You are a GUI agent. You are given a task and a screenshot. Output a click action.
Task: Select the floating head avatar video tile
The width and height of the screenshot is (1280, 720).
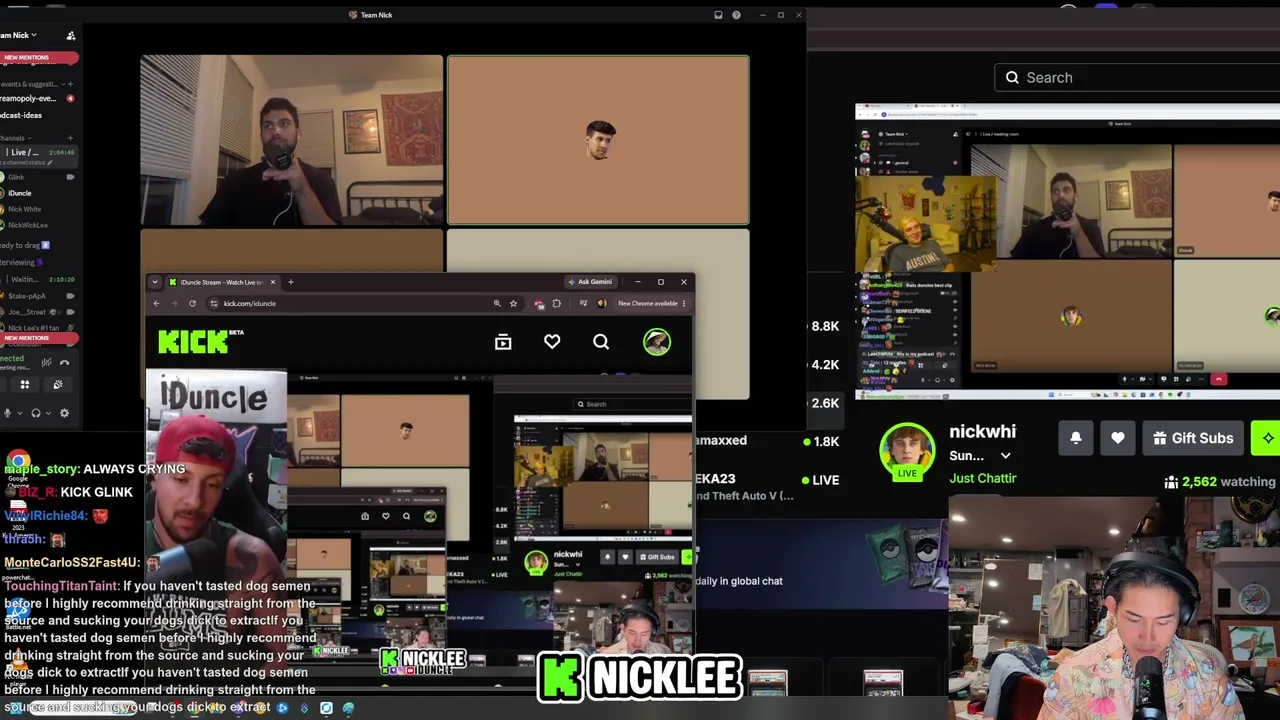pos(598,140)
